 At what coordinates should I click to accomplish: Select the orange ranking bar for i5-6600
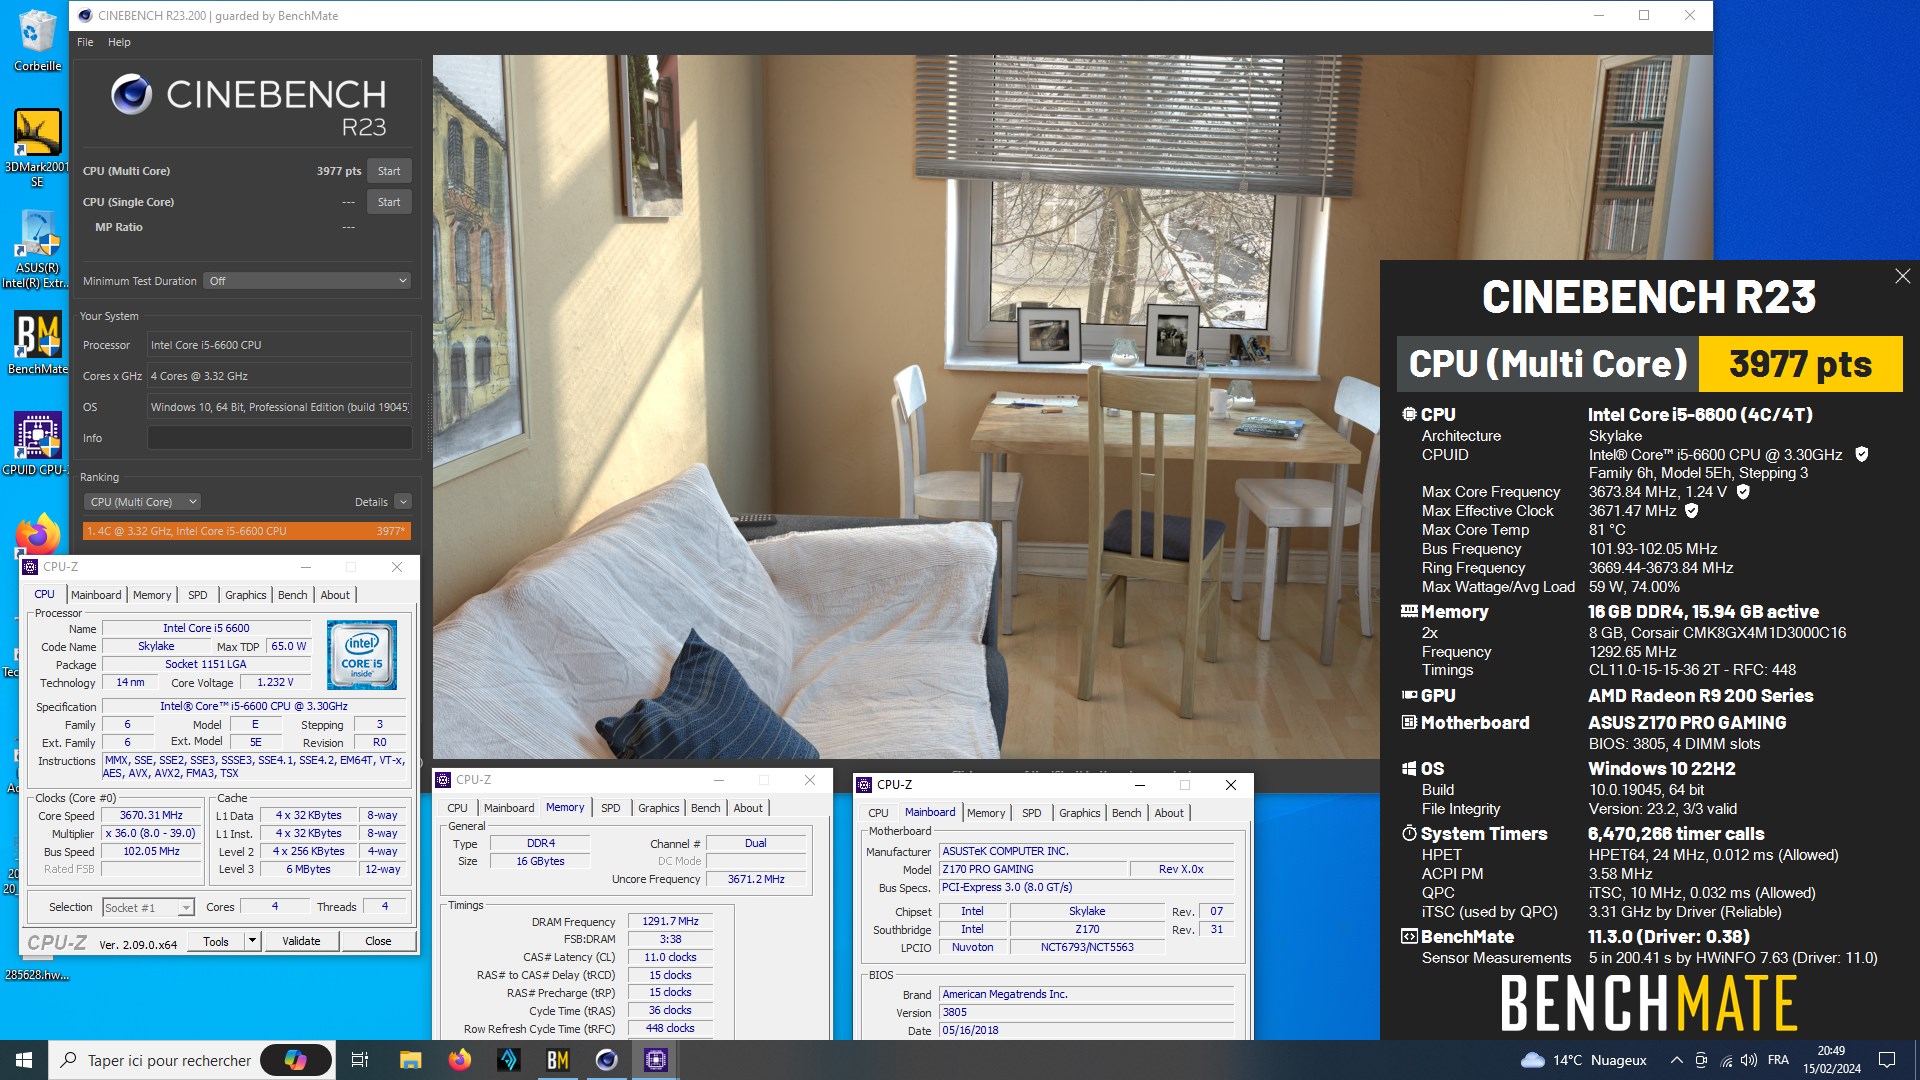246,531
